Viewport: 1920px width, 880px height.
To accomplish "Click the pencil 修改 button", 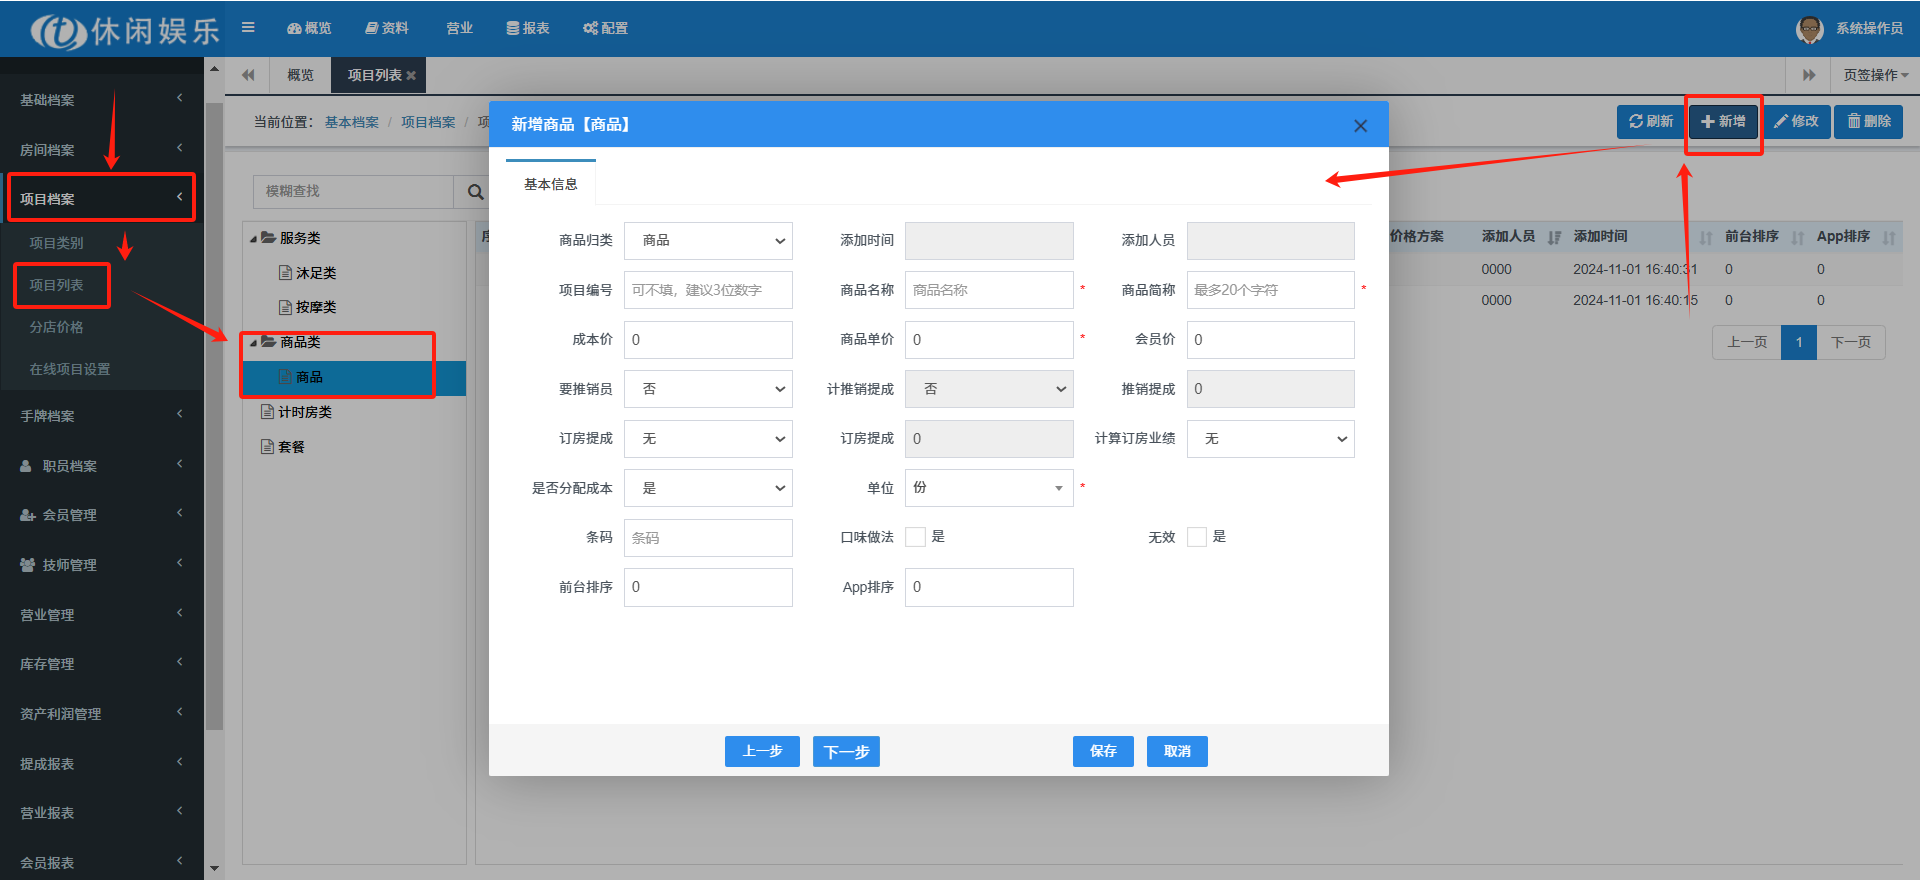I will 1796,122.
